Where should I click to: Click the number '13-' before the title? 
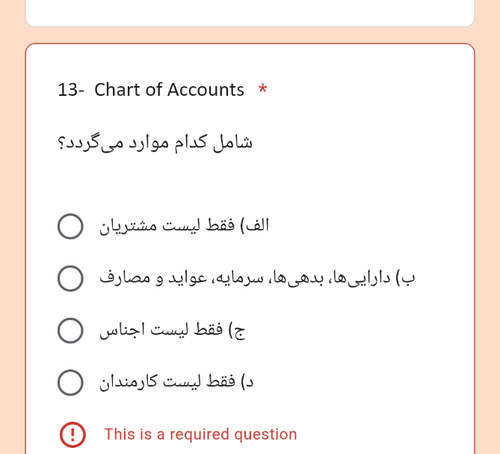coord(71,90)
